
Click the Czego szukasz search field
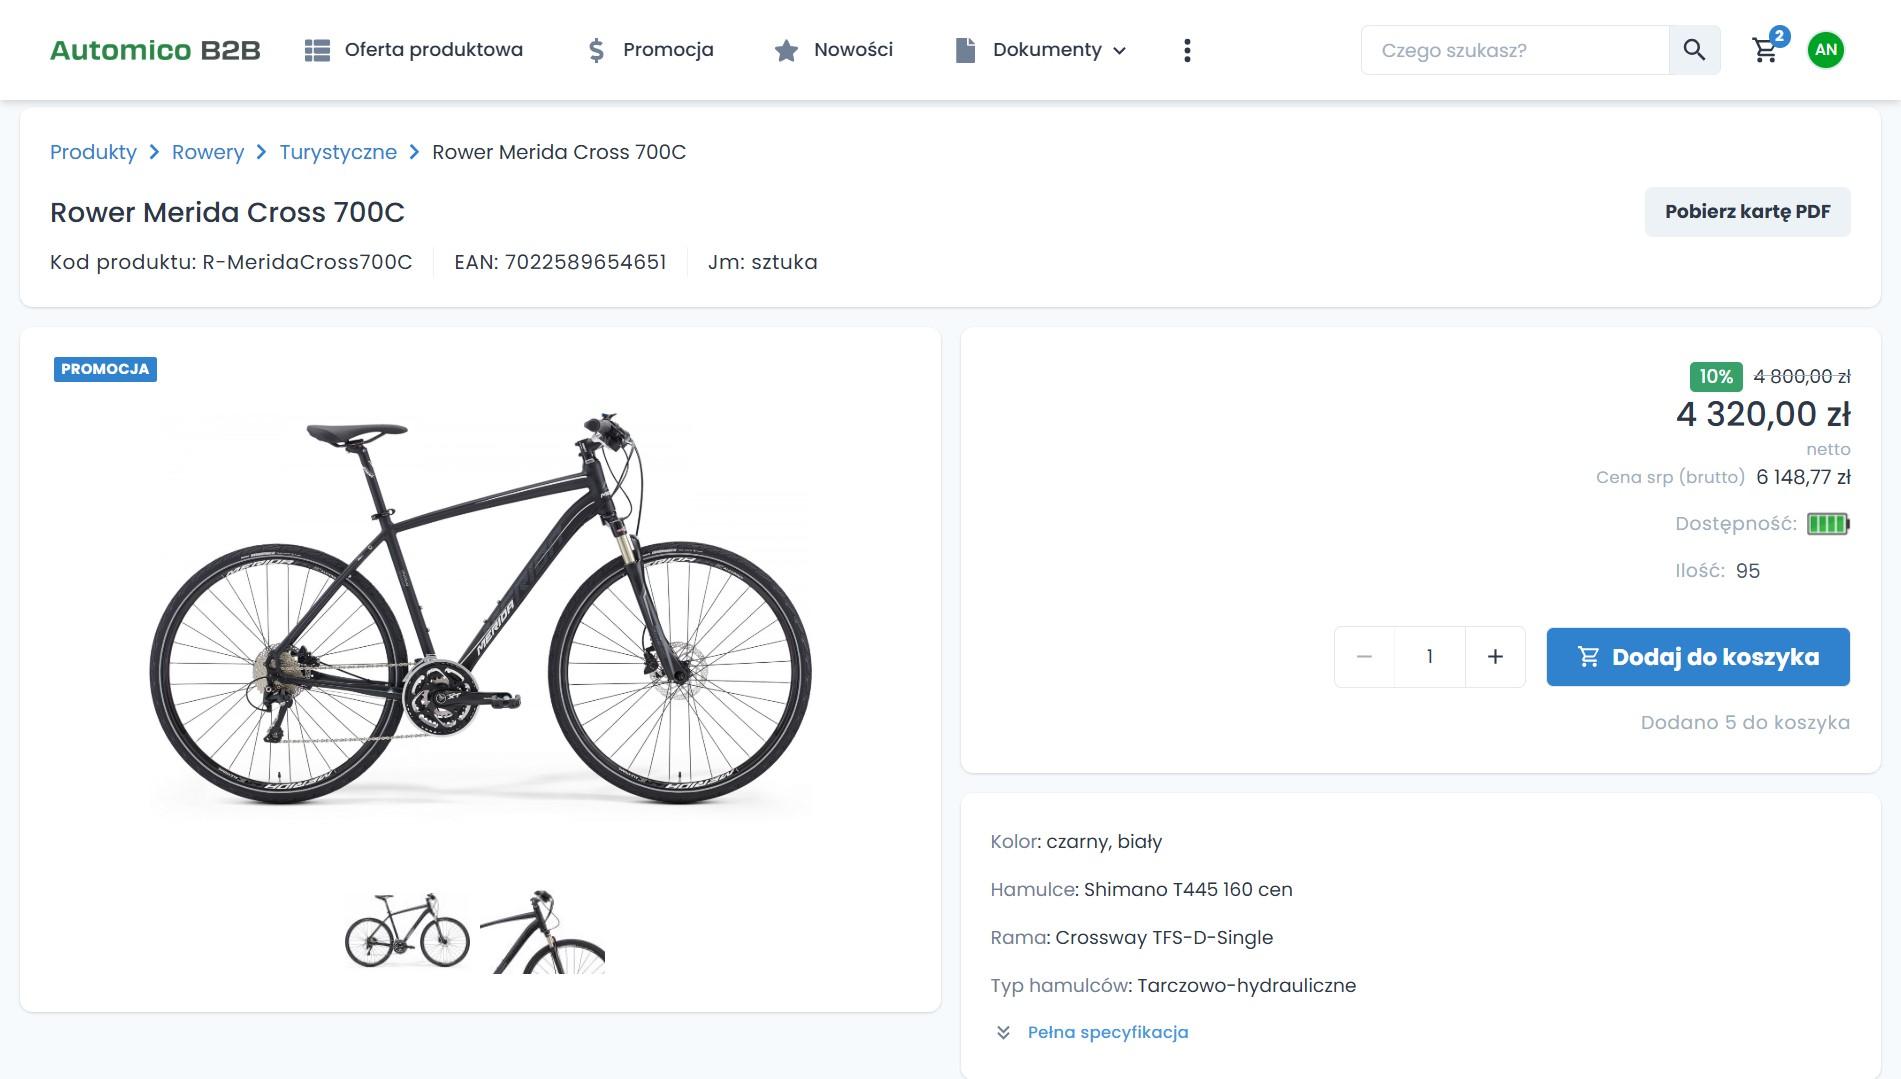pos(1514,51)
